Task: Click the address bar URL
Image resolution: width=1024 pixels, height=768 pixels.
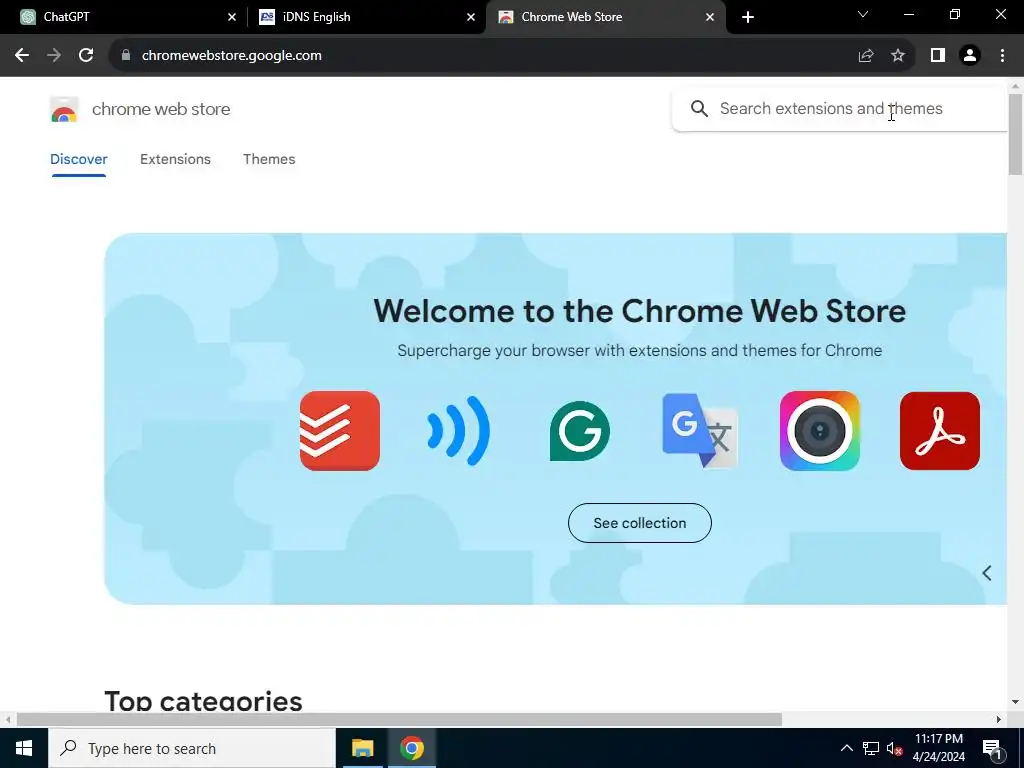Action: click(231, 56)
